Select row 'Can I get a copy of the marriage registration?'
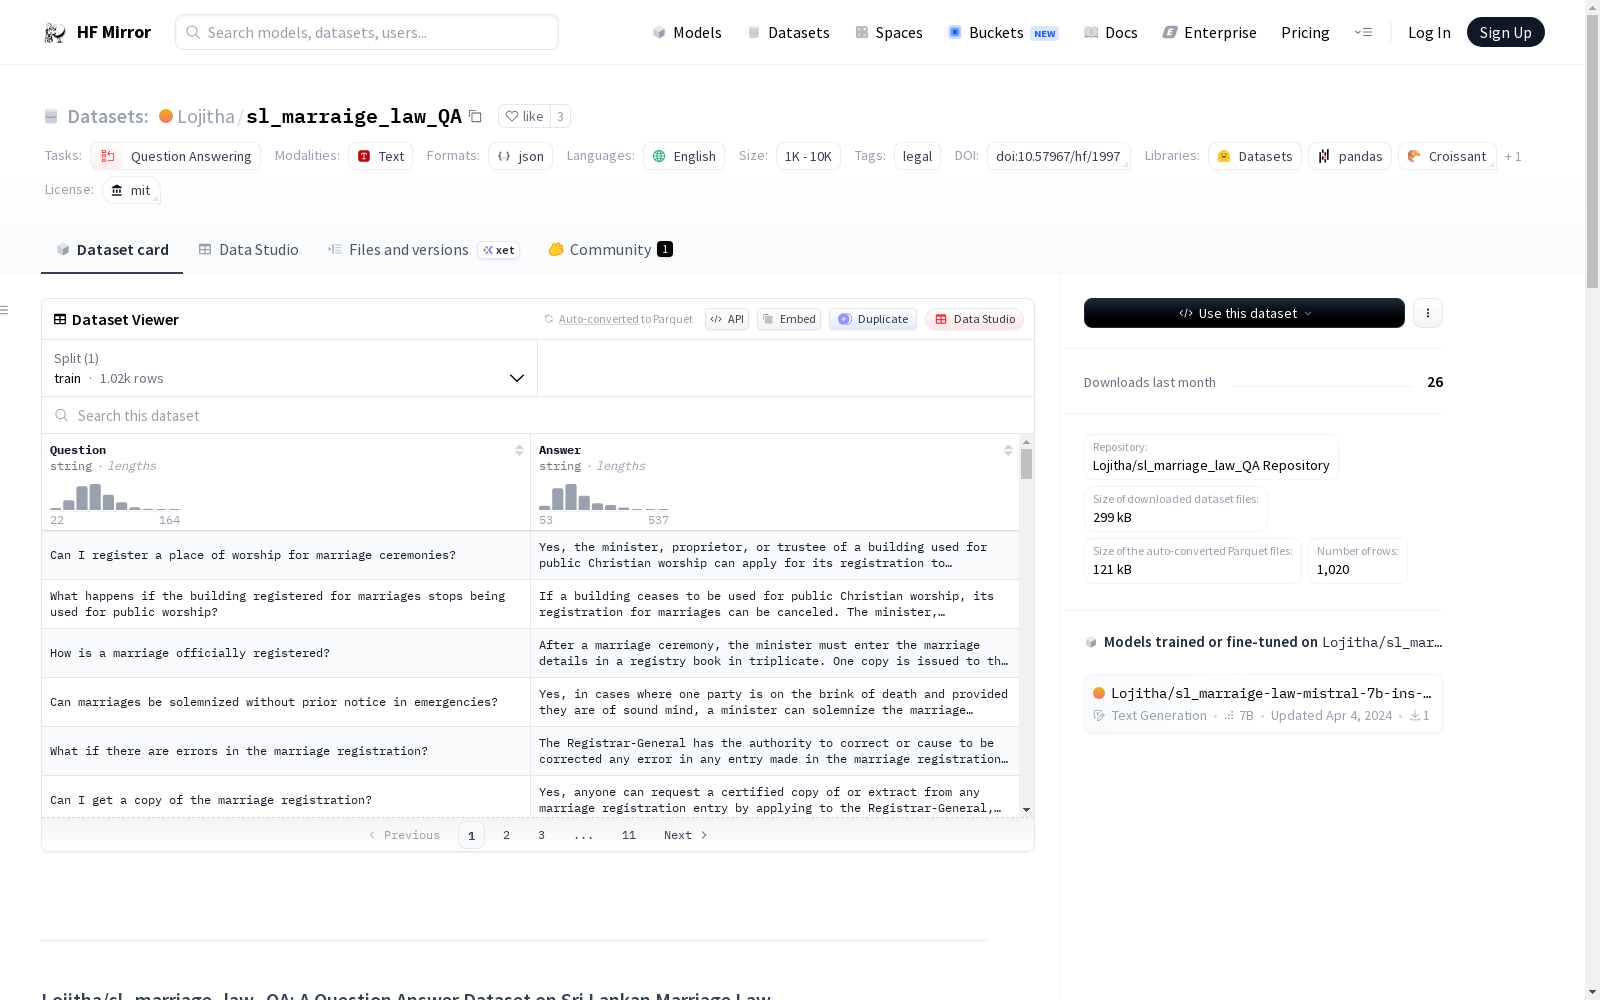 coord(530,799)
